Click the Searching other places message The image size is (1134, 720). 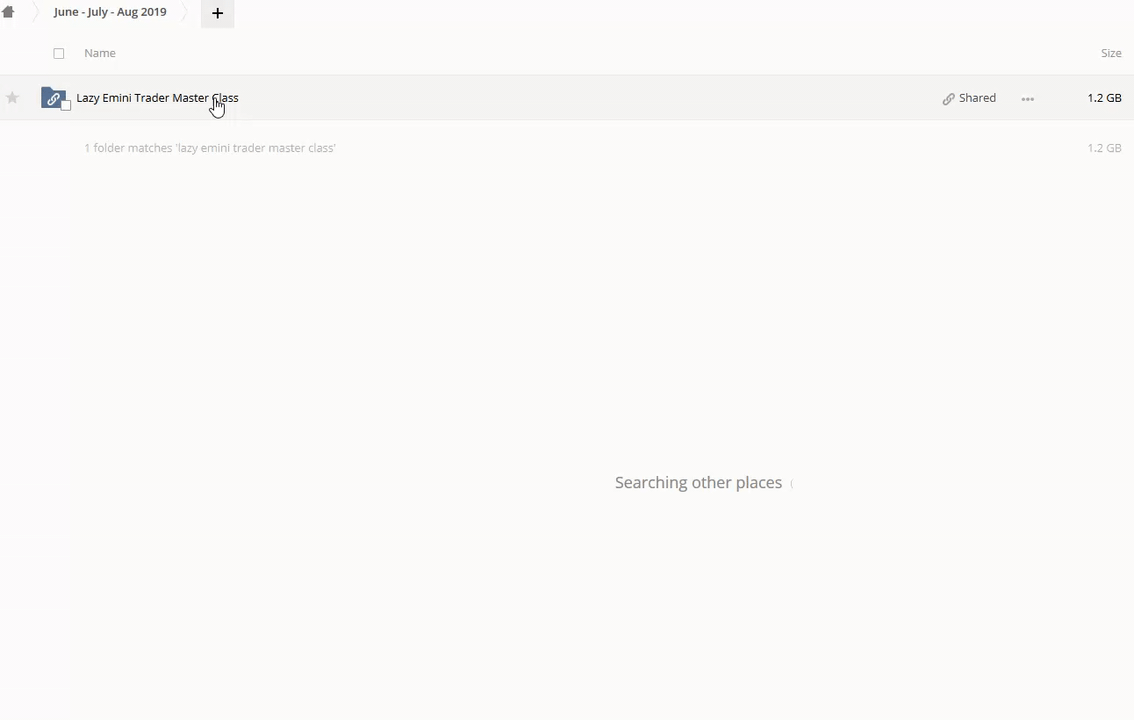tap(698, 483)
